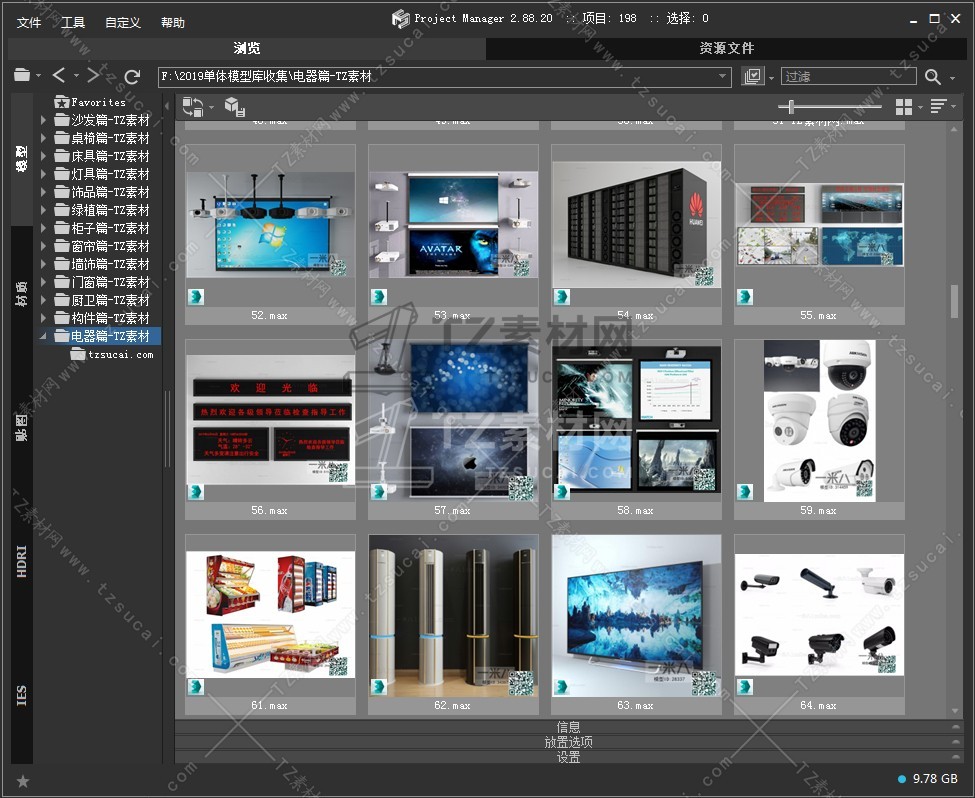The height and width of the screenshot is (798, 975).
Task: Click the merge/convert files toolbar icon
Action: [193, 106]
